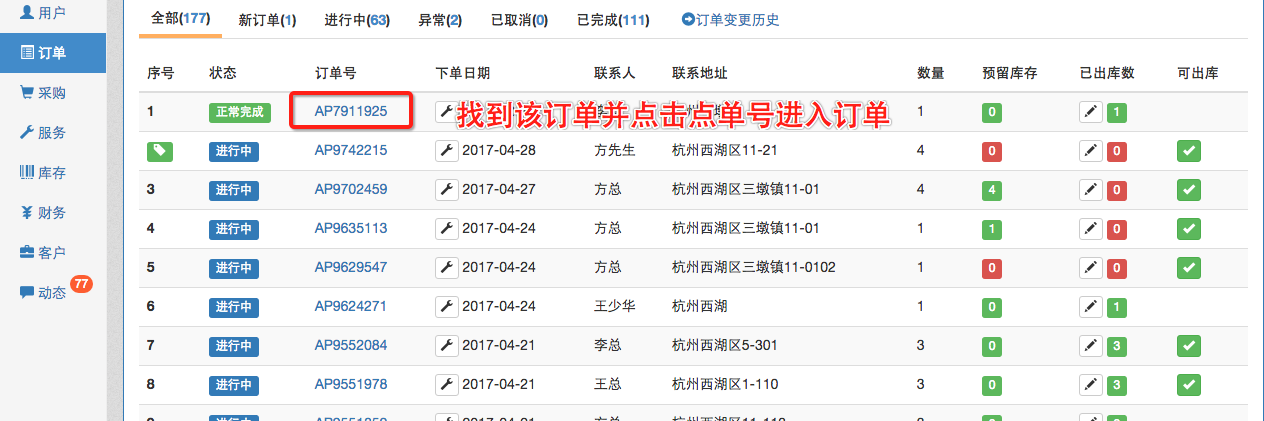Open order AP9702459
The width and height of the screenshot is (1264, 421).
click(x=351, y=189)
